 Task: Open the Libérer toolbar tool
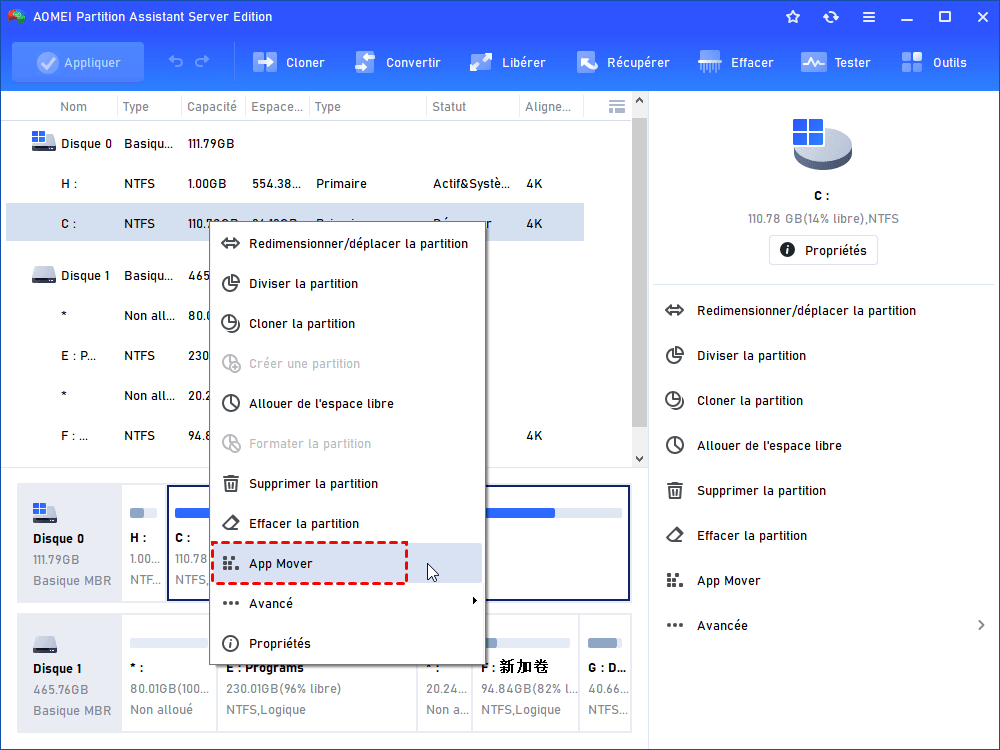coord(507,62)
